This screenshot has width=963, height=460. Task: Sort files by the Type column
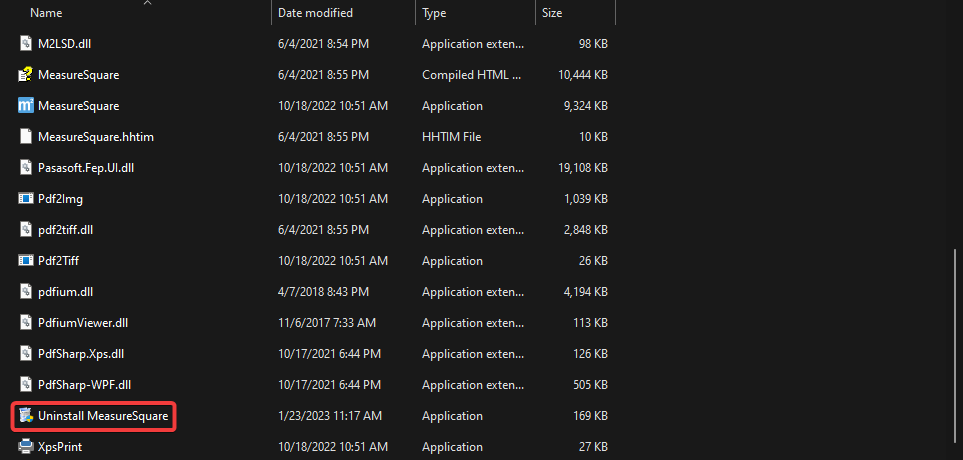click(x=434, y=14)
